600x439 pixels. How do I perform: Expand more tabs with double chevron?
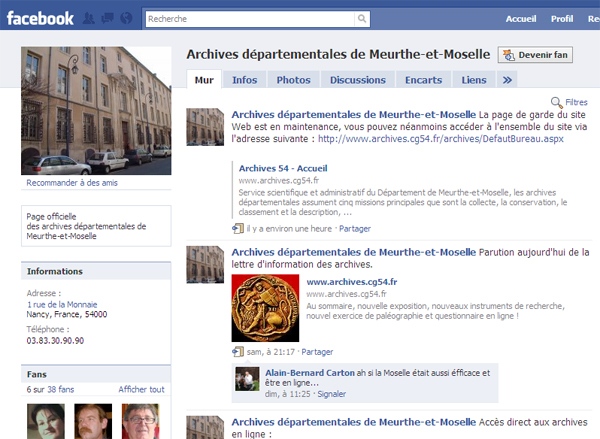click(x=507, y=80)
